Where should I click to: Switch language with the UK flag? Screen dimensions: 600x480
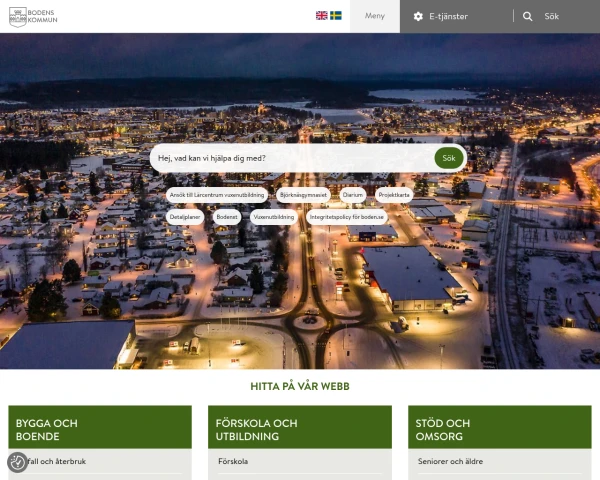322,16
